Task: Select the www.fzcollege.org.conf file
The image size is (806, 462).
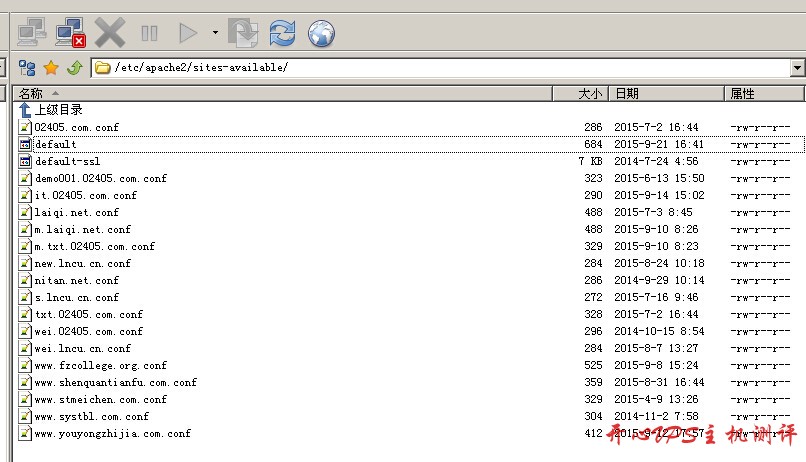Action: 100,365
